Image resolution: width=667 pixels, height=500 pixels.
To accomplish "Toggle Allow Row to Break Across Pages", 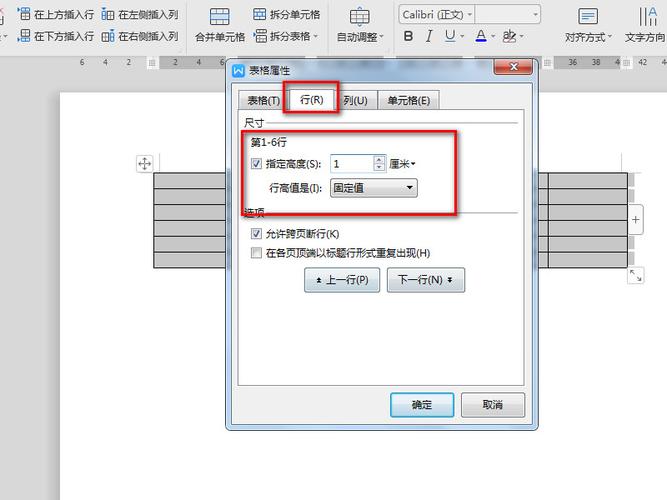I will [256, 234].
